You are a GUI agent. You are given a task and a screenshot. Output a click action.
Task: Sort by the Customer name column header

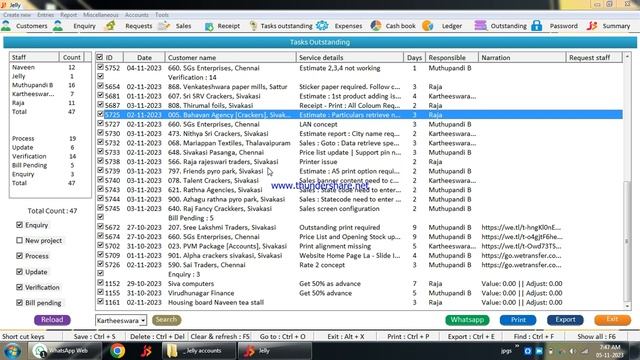point(230,58)
